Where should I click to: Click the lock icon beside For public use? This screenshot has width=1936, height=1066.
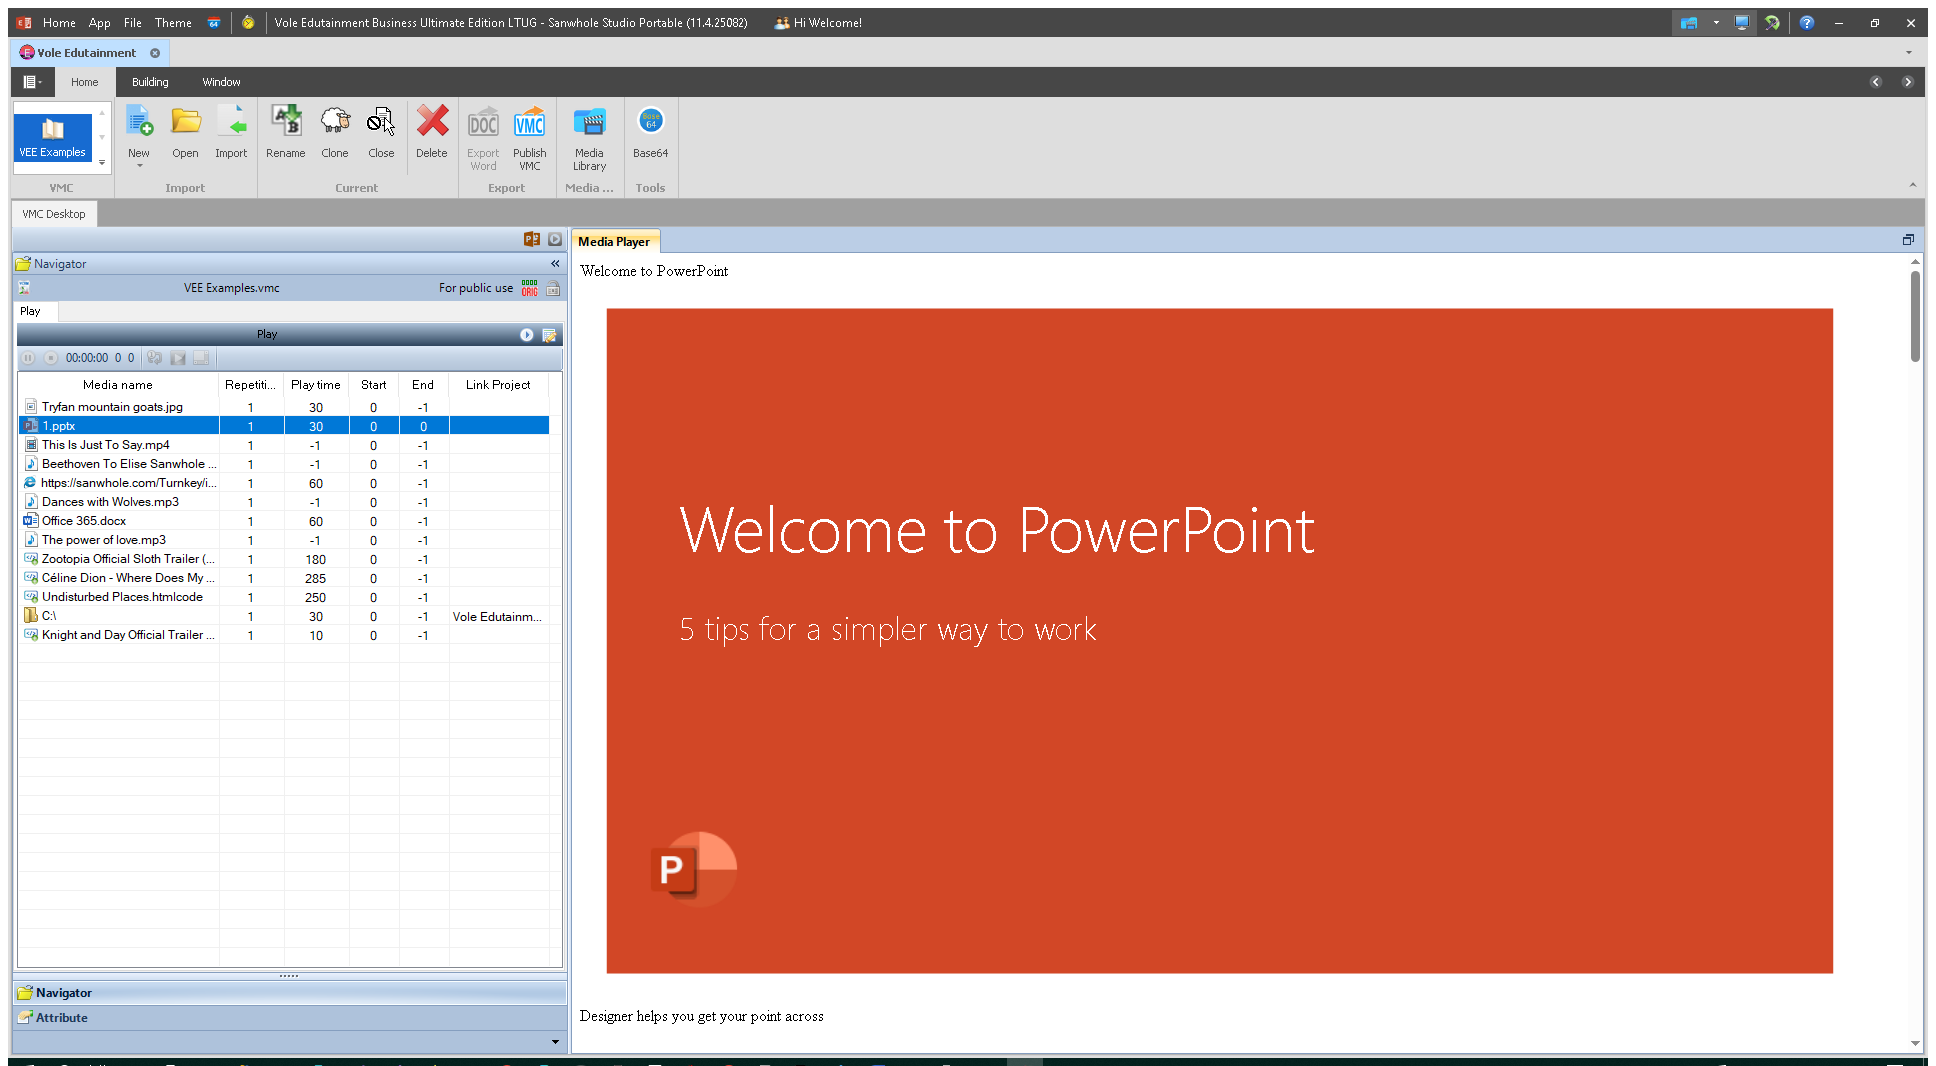pos(553,288)
